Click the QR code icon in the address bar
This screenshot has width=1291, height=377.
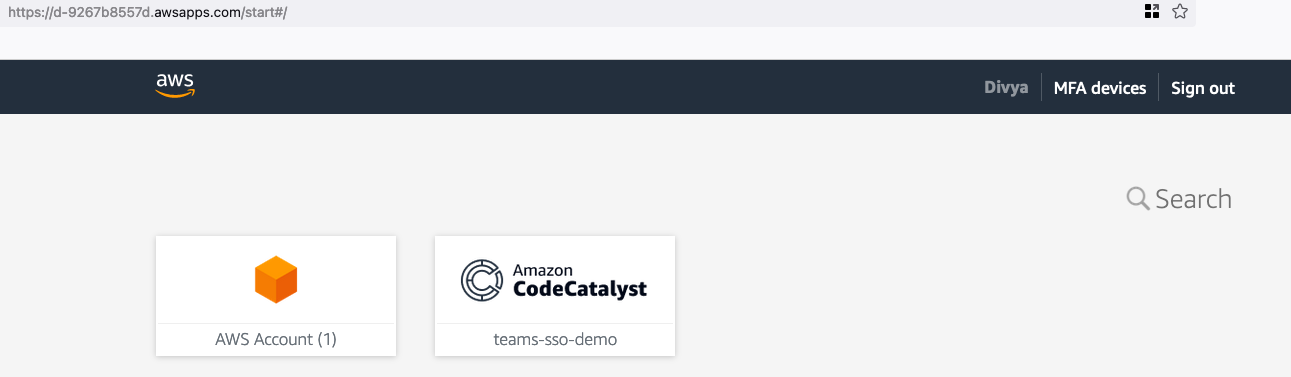tap(1151, 12)
